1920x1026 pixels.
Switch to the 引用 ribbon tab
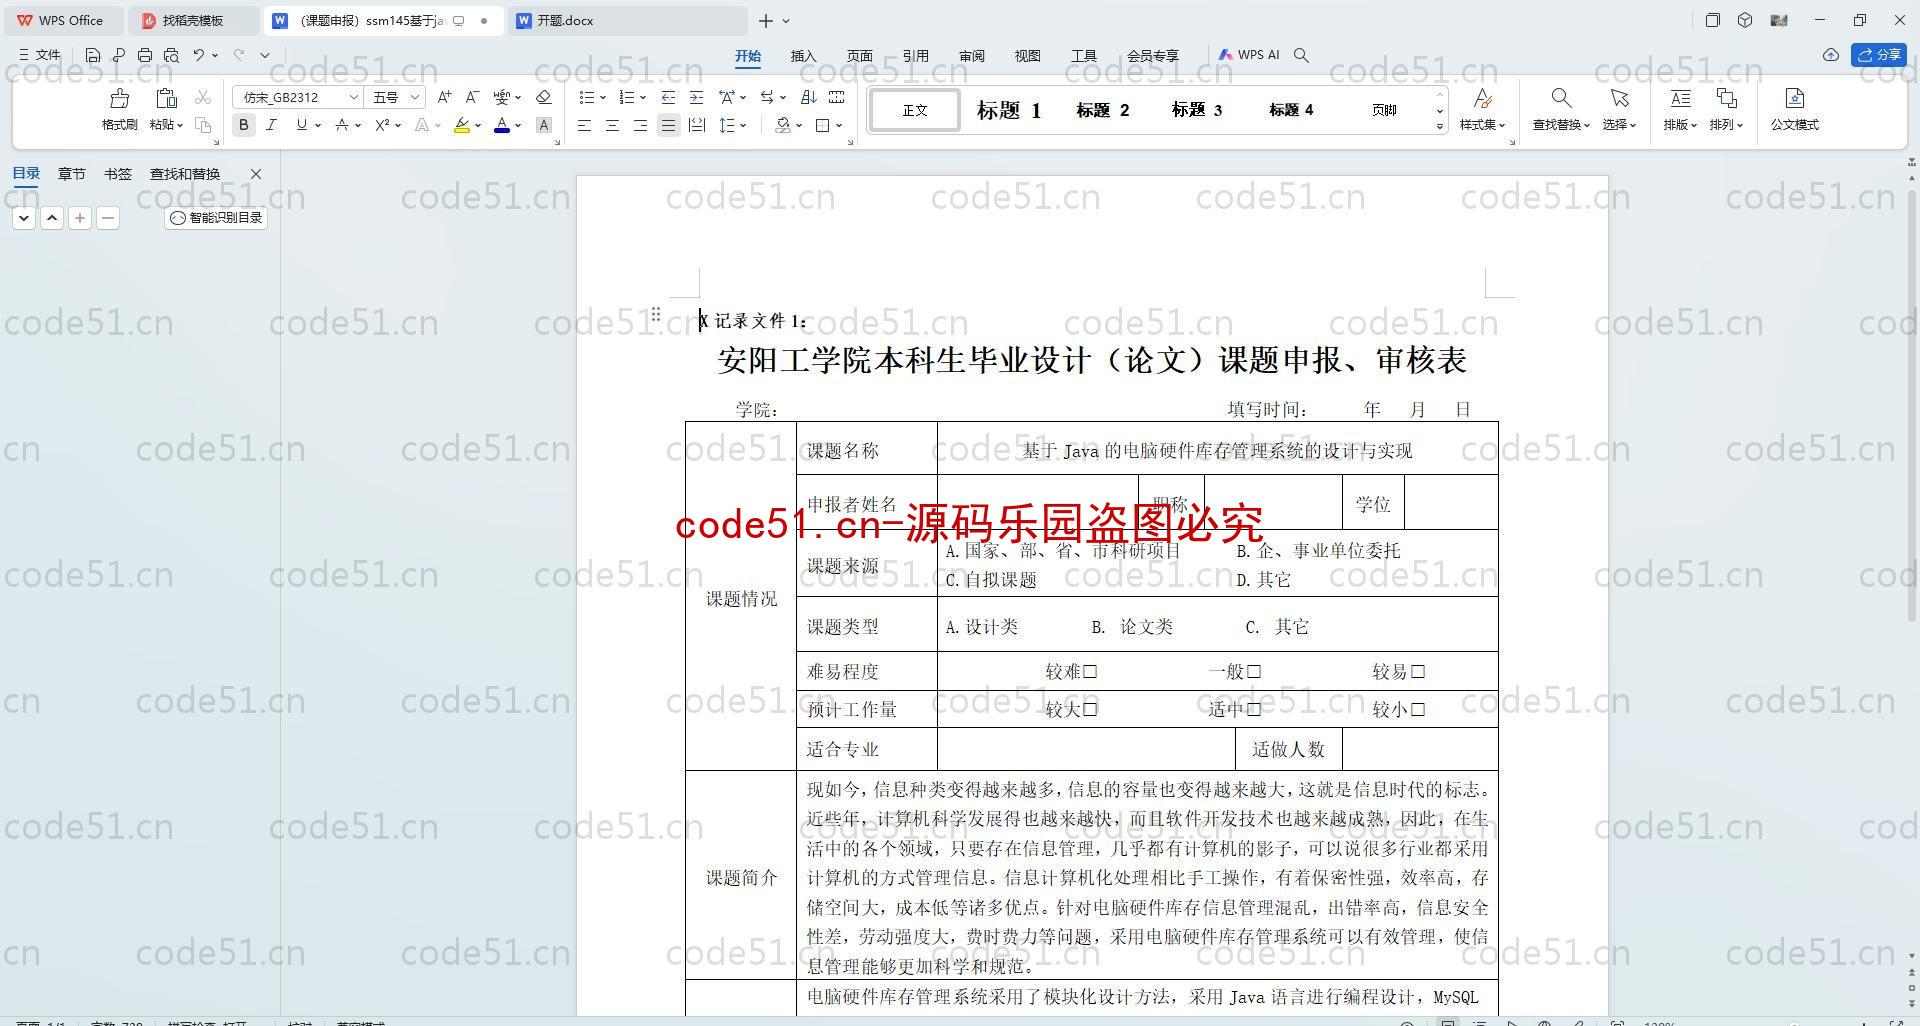(915, 56)
